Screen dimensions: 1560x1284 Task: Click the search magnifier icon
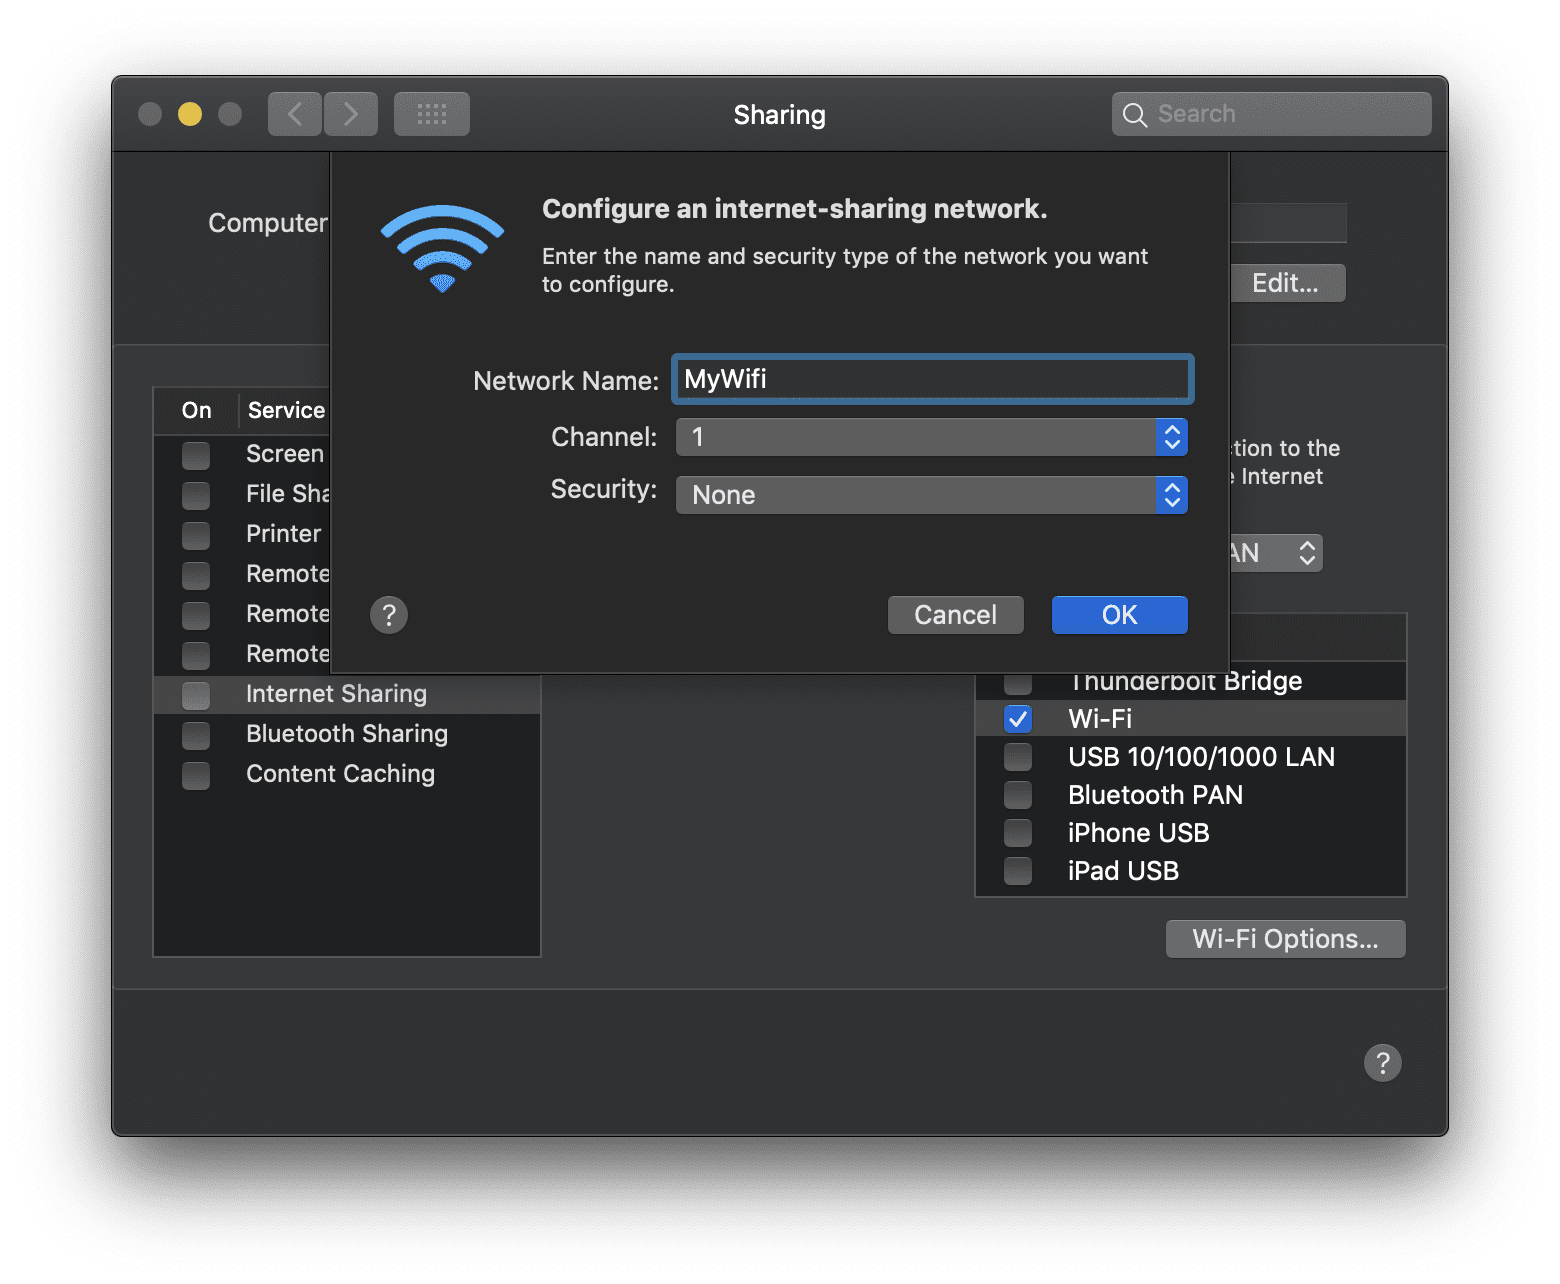1135,113
